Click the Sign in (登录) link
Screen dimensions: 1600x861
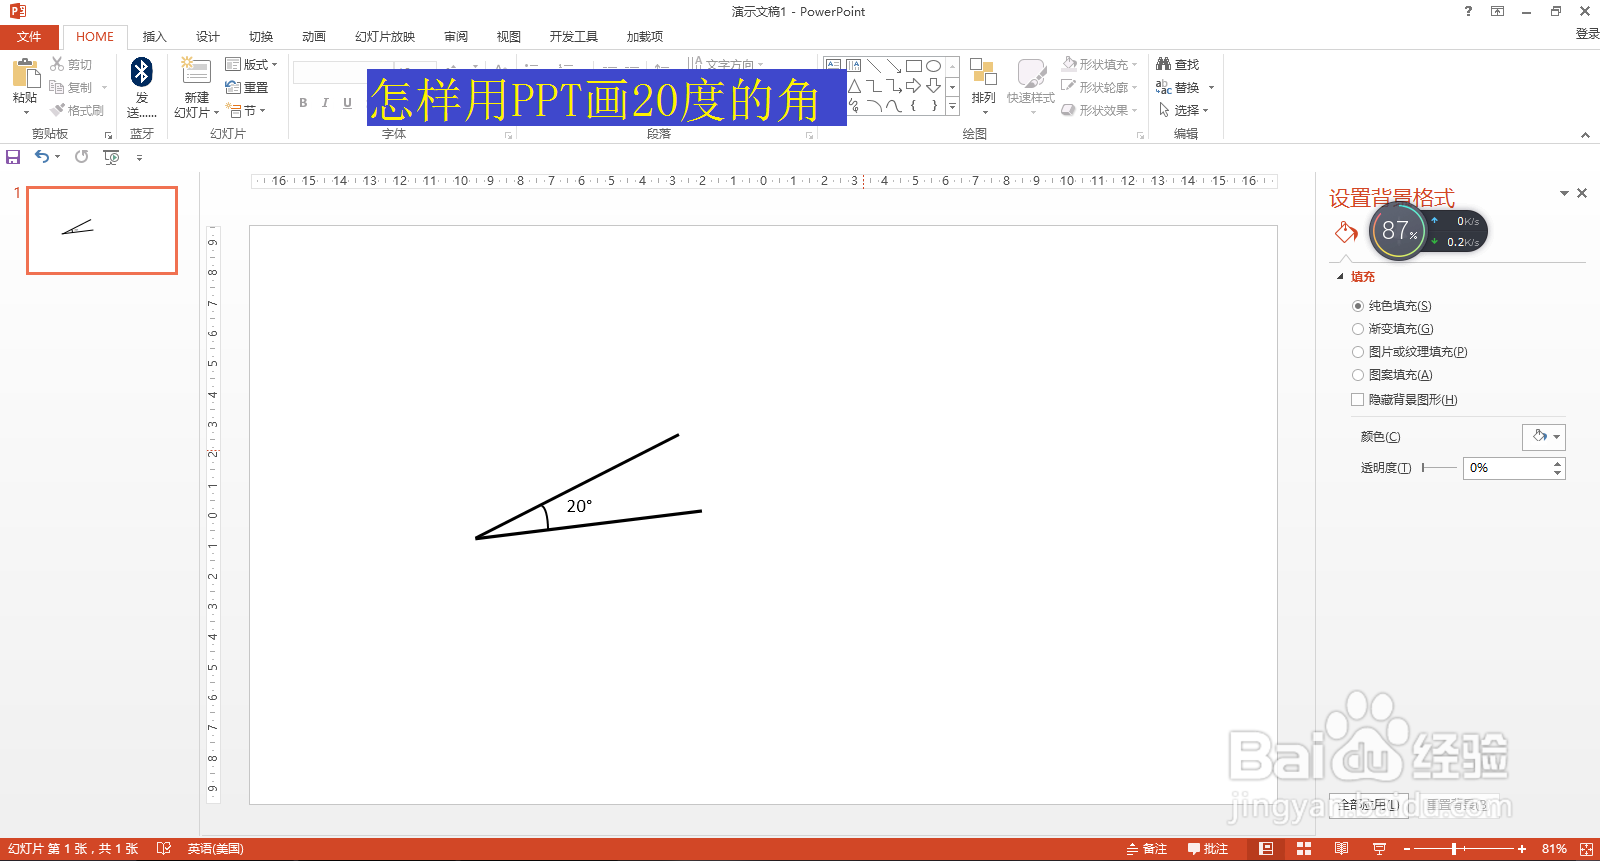[x=1587, y=34]
